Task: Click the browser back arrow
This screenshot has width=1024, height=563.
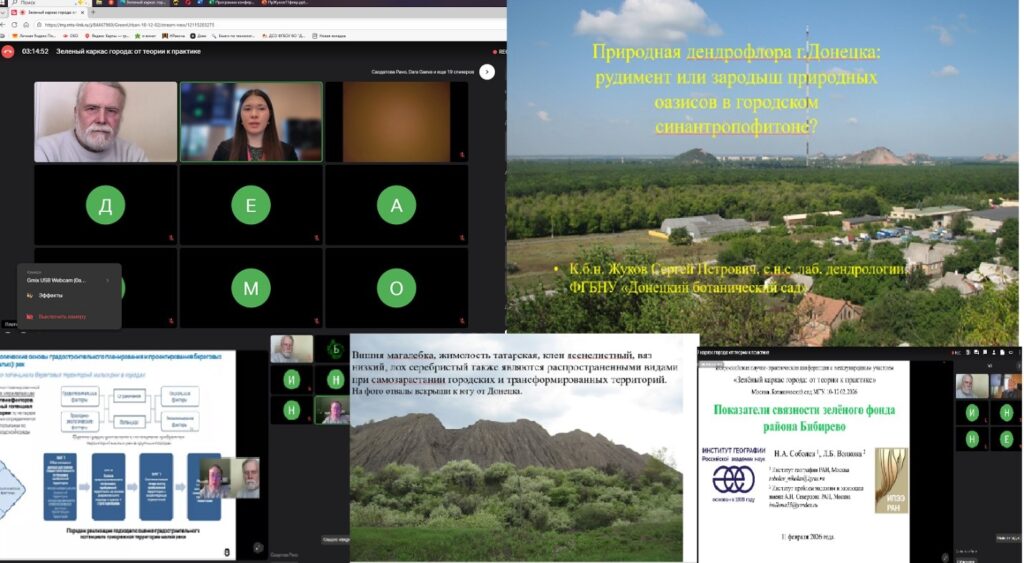Action: tap(7, 23)
